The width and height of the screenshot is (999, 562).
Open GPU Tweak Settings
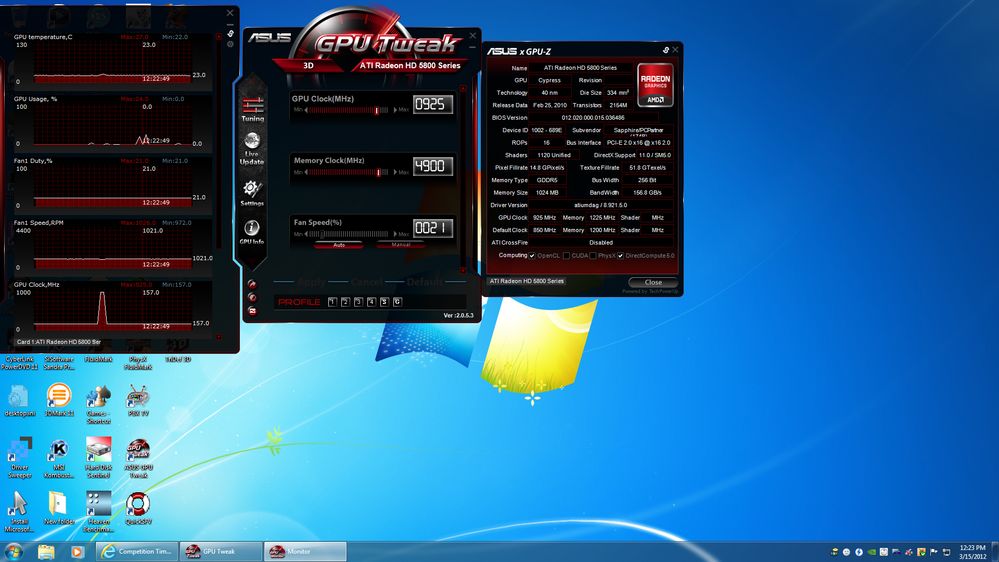coord(251,193)
